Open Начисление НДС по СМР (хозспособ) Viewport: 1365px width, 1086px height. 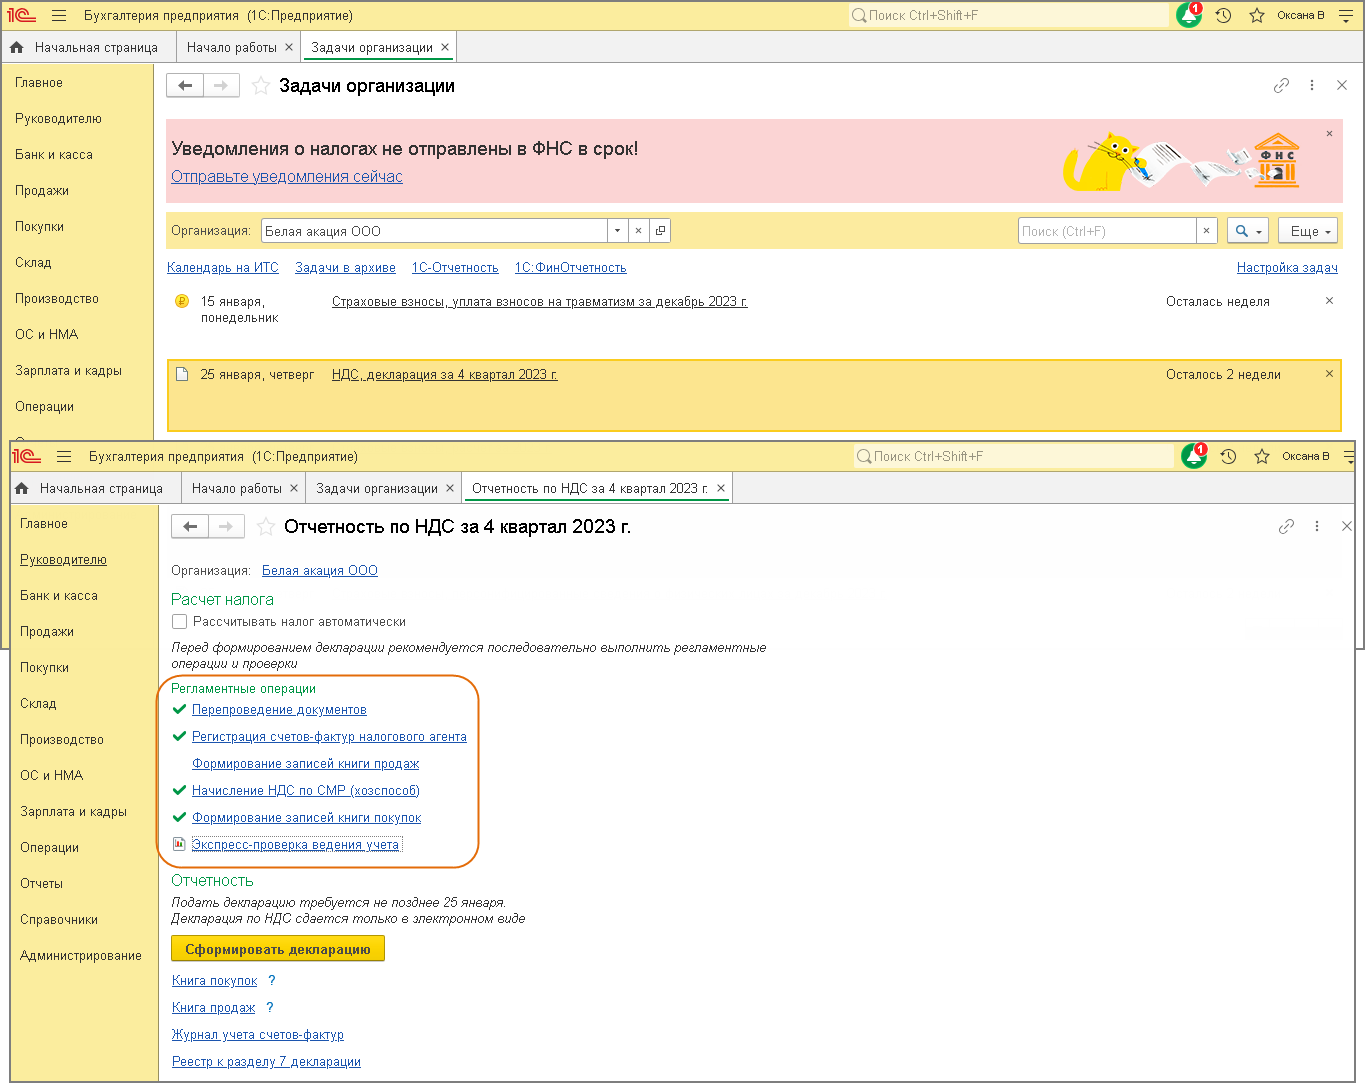(x=306, y=791)
